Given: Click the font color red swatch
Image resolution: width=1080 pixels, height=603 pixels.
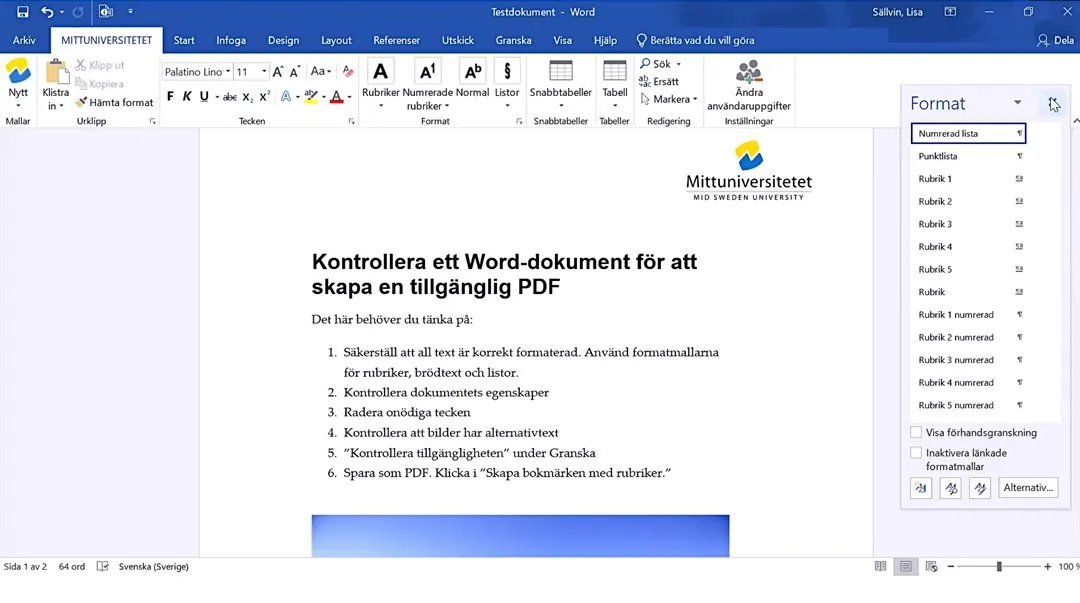Looking at the screenshot, I should click(x=336, y=96).
